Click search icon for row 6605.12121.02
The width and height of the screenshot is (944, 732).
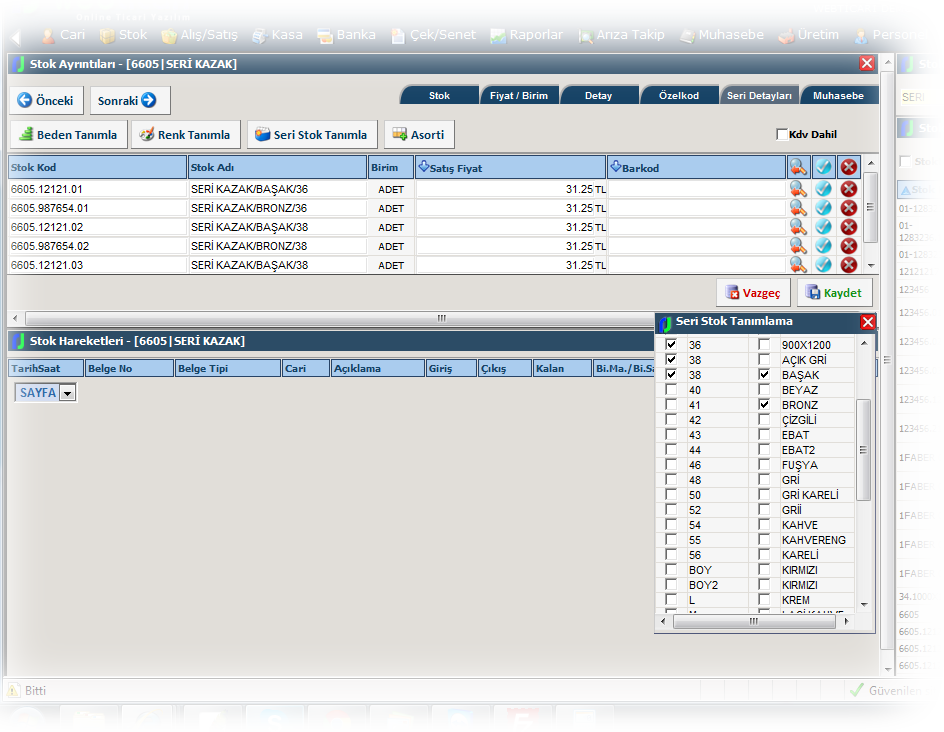pyautogui.click(x=798, y=227)
